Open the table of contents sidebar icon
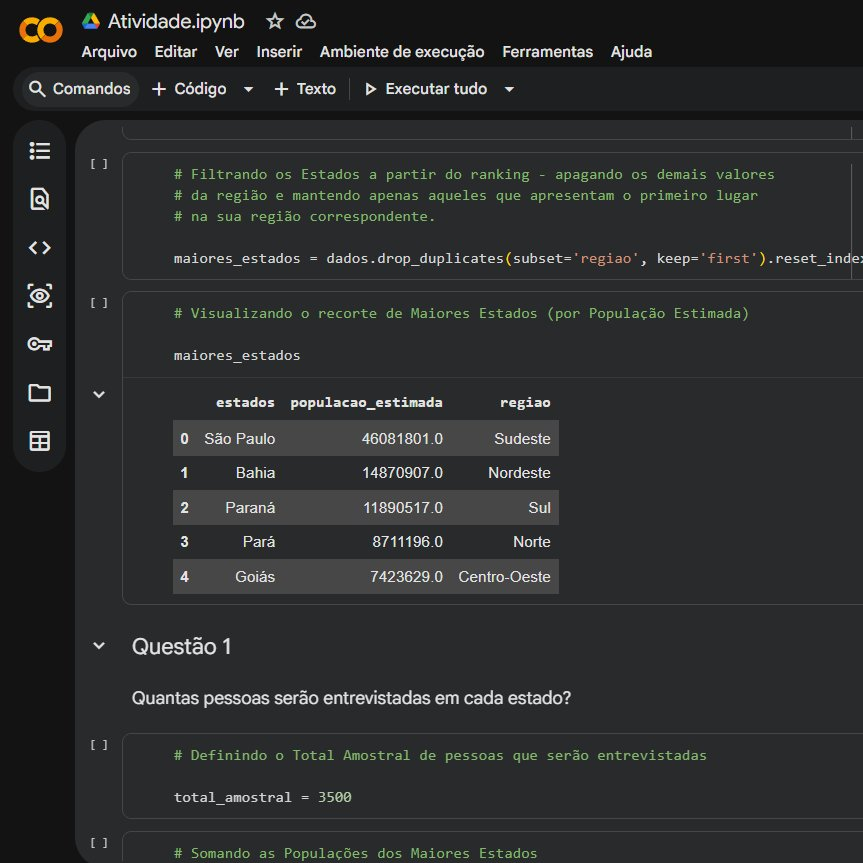The image size is (863, 863). 40,150
